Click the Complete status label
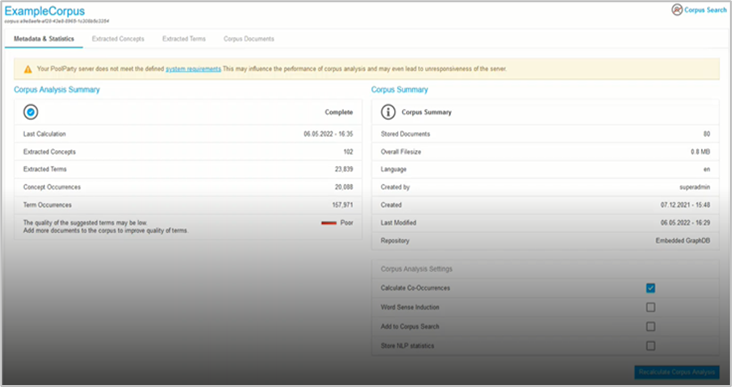 (339, 112)
